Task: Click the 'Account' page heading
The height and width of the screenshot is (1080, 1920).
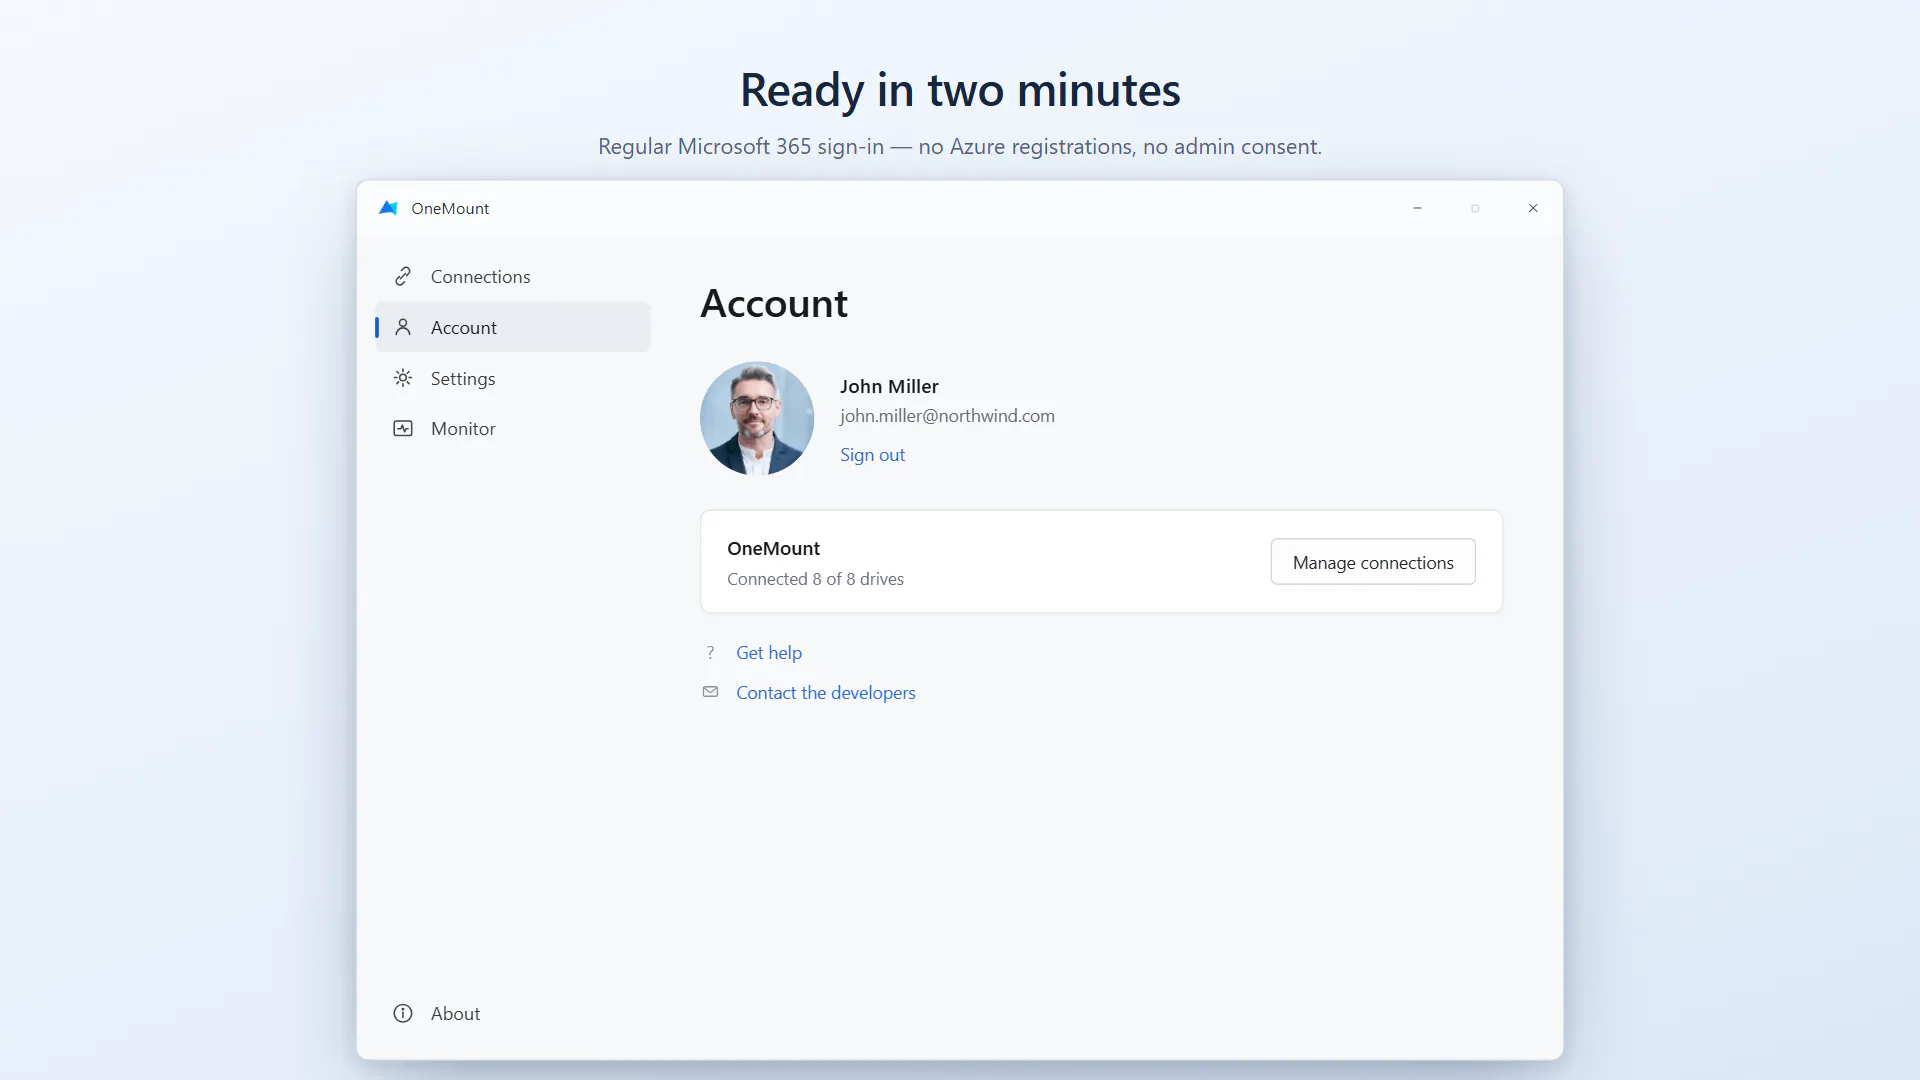Action: click(x=774, y=304)
